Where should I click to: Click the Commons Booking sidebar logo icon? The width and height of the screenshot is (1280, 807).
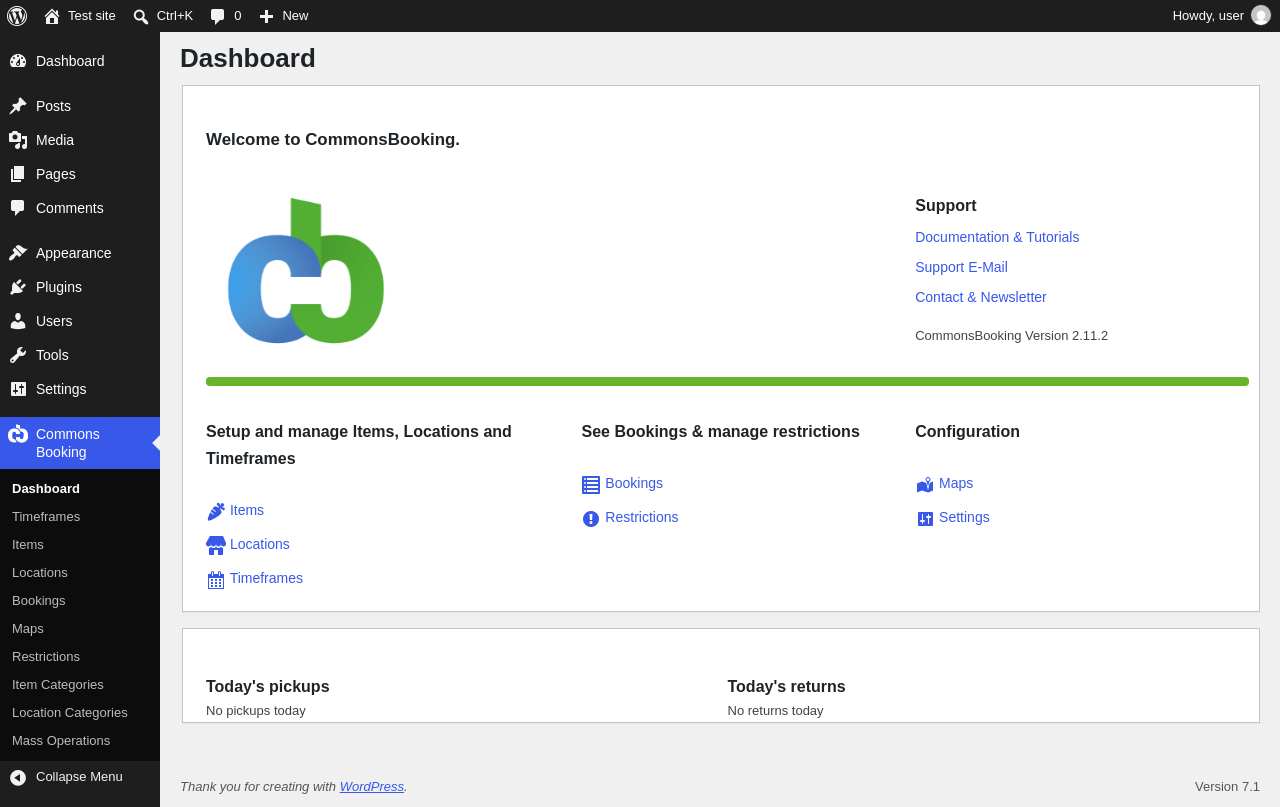[x=18, y=434]
